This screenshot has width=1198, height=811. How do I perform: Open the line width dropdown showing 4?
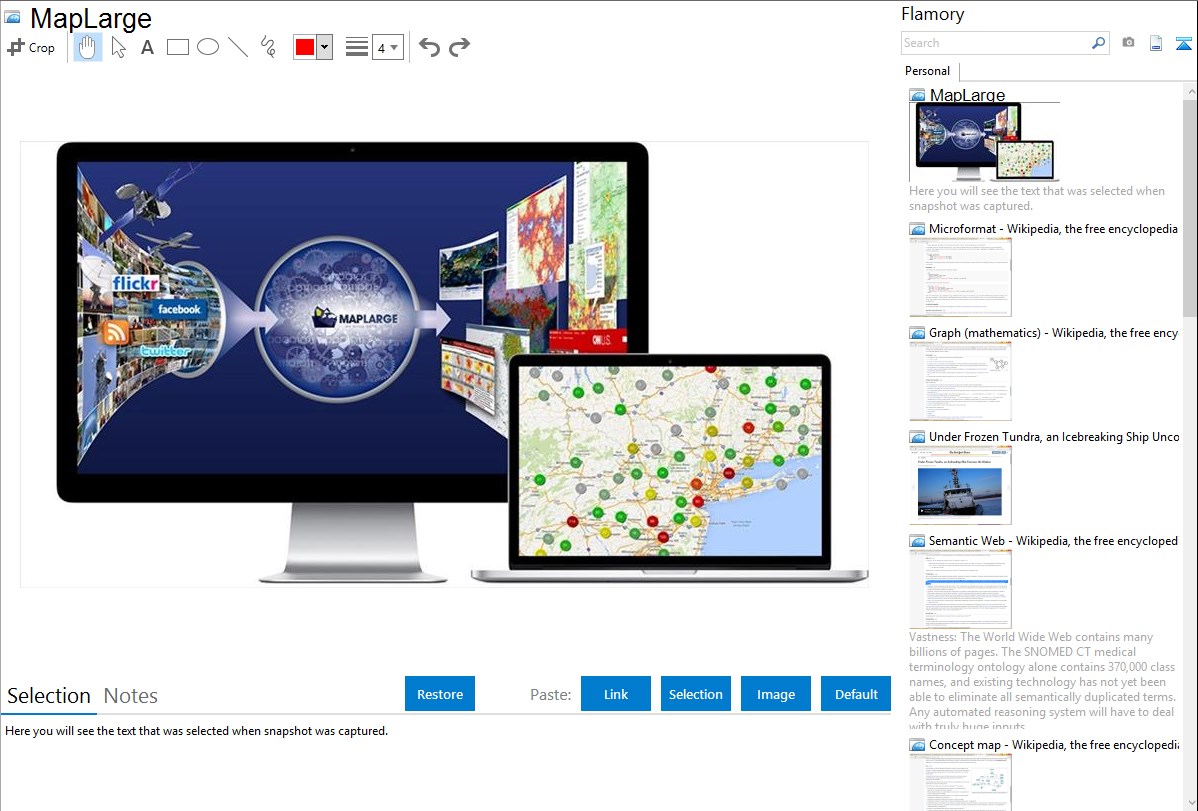tap(387, 47)
